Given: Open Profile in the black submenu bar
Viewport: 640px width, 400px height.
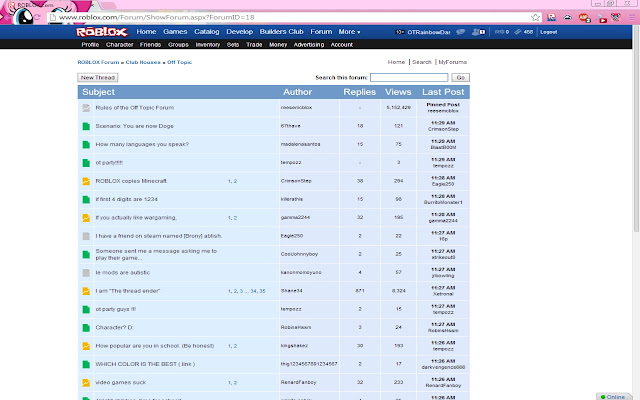Looking at the screenshot, I should point(90,44).
